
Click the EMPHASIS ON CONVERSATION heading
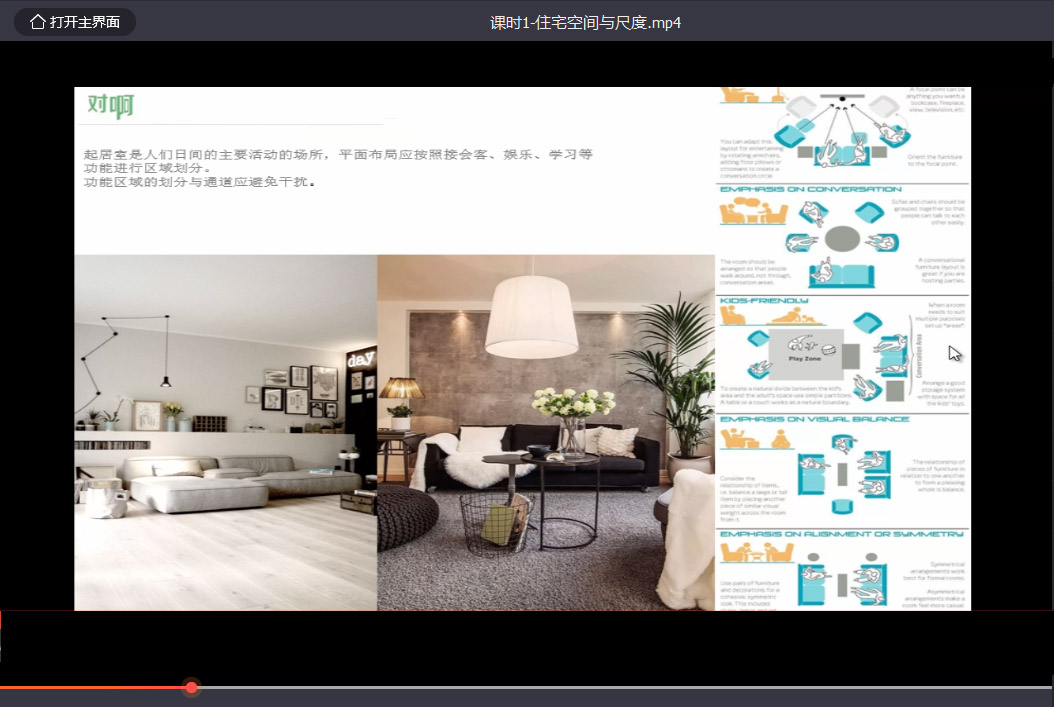(x=811, y=190)
